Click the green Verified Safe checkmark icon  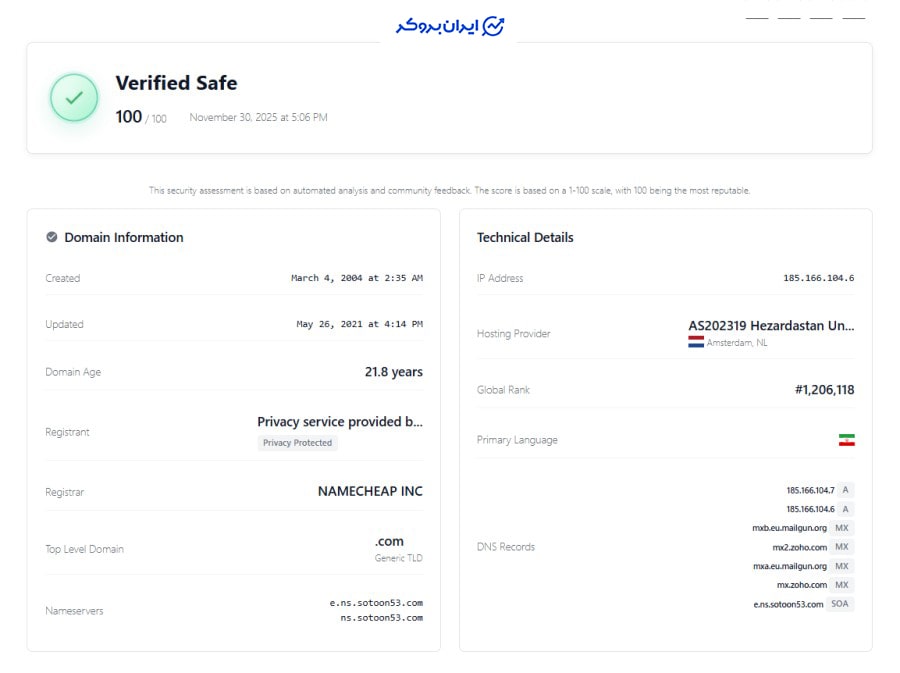coord(74,98)
